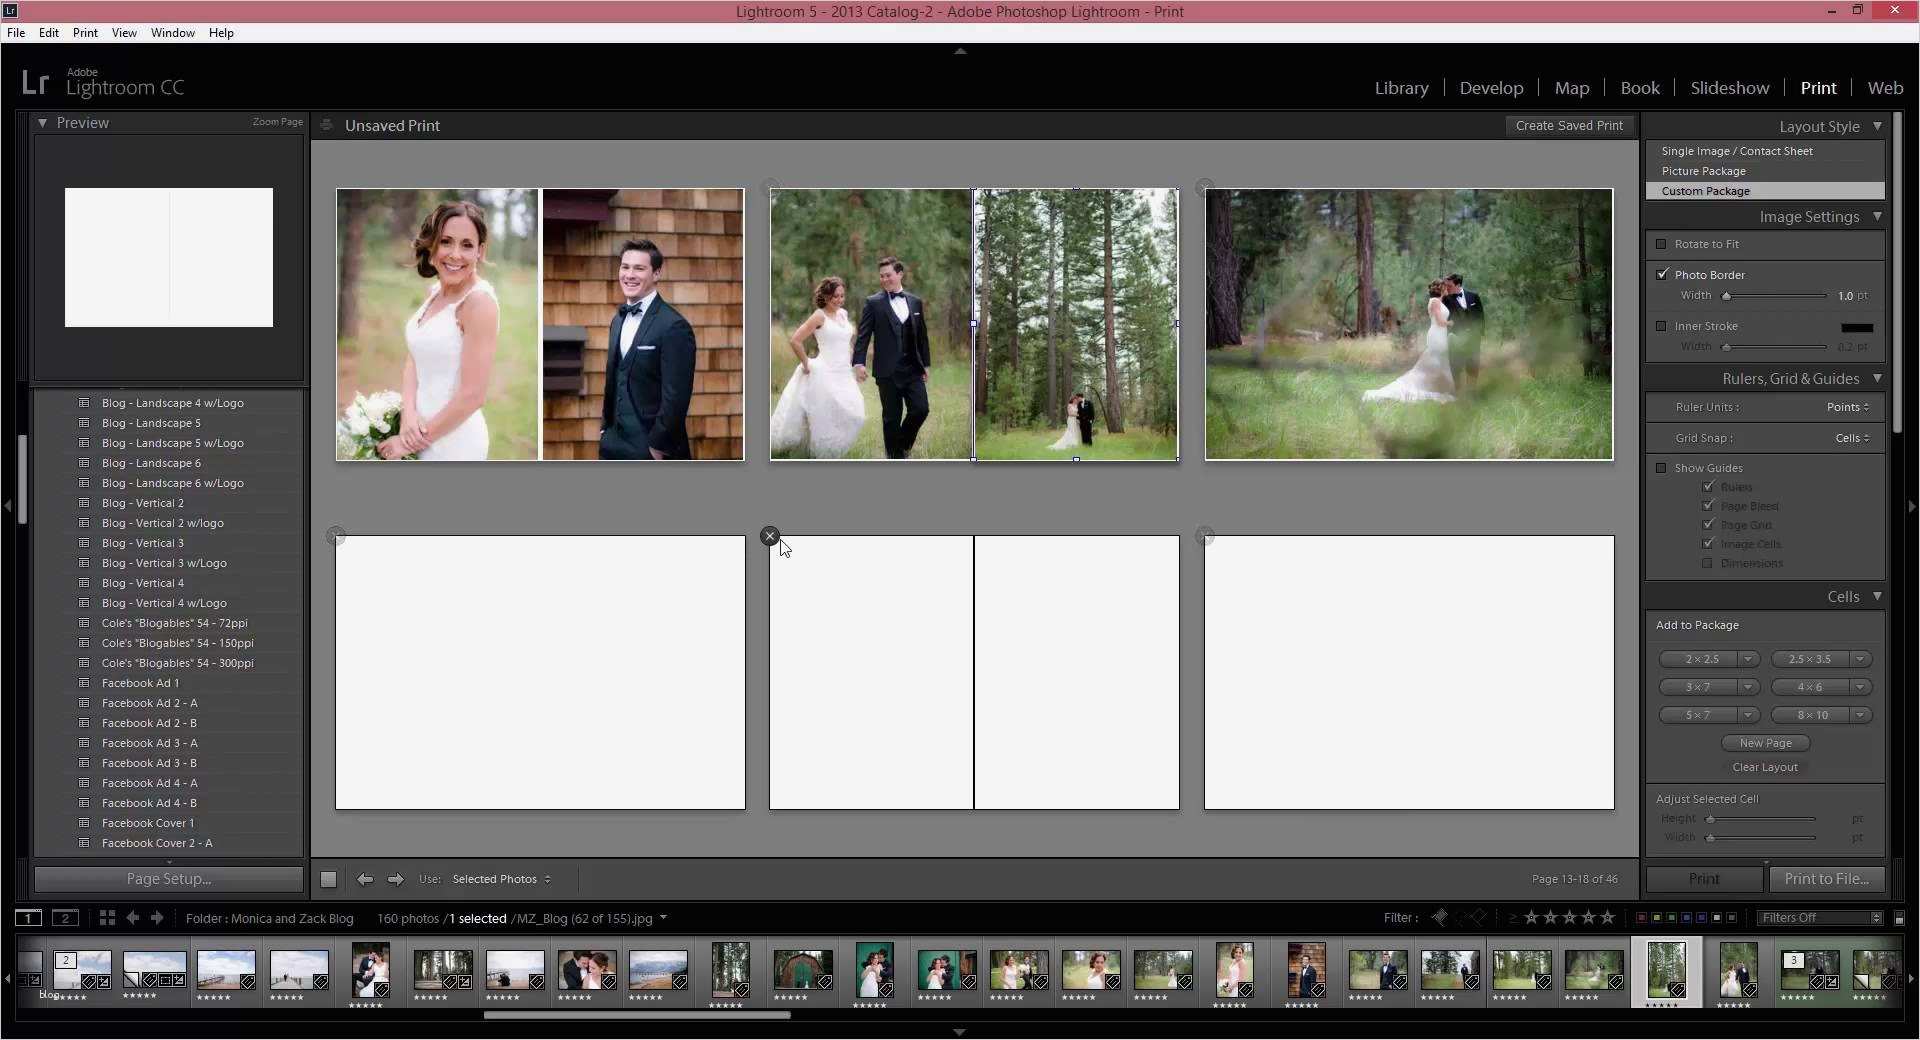Click the New Page button

click(1765, 743)
